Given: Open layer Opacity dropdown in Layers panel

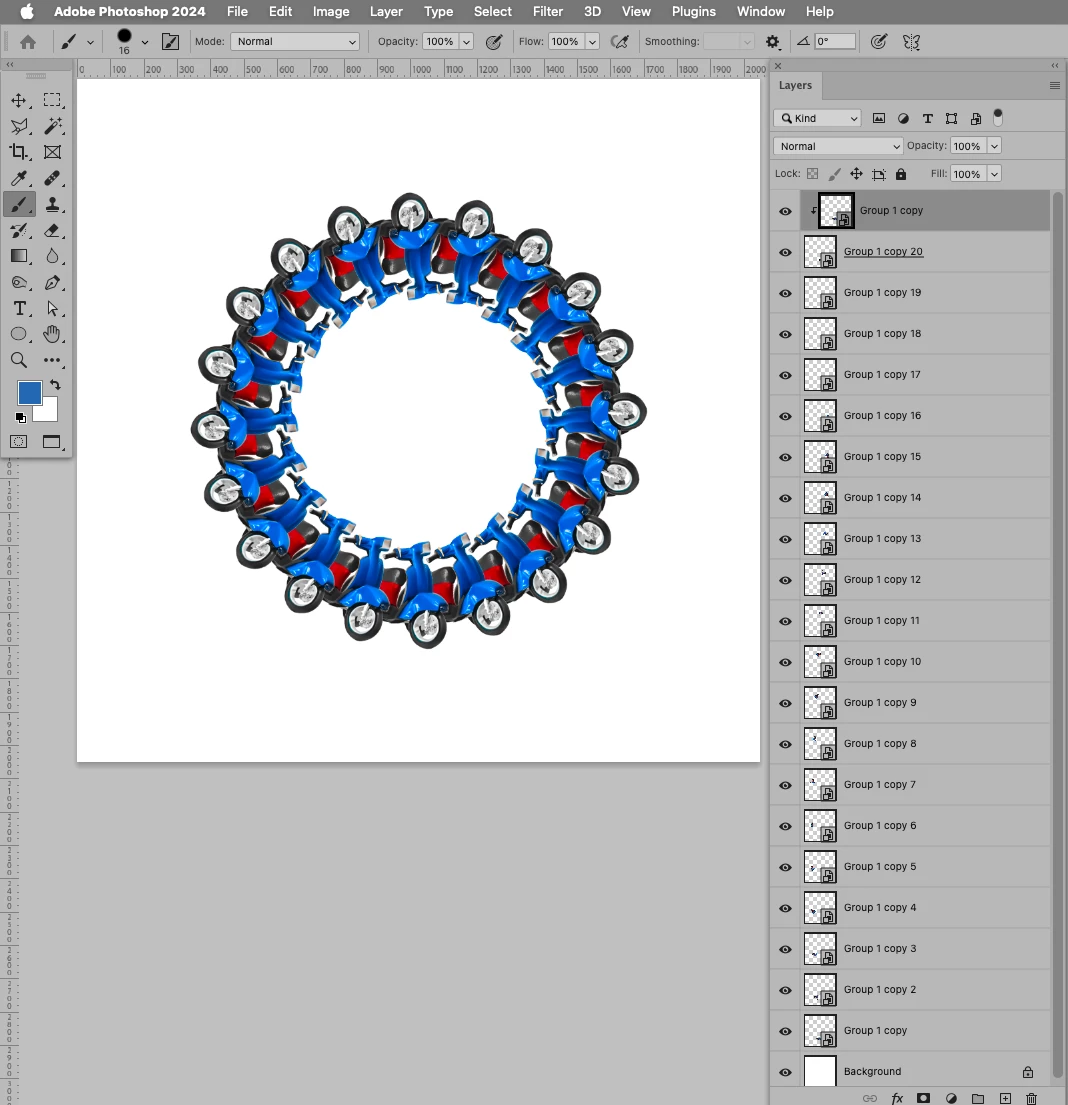Looking at the screenshot, I should 994,146.
